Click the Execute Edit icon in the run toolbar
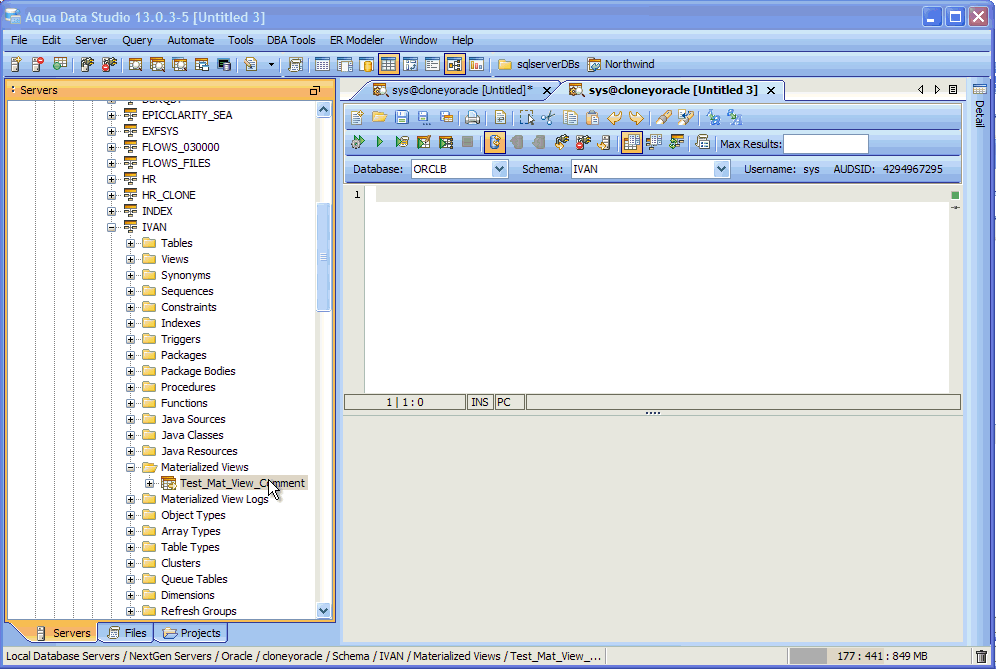 [x=424, y=142]
